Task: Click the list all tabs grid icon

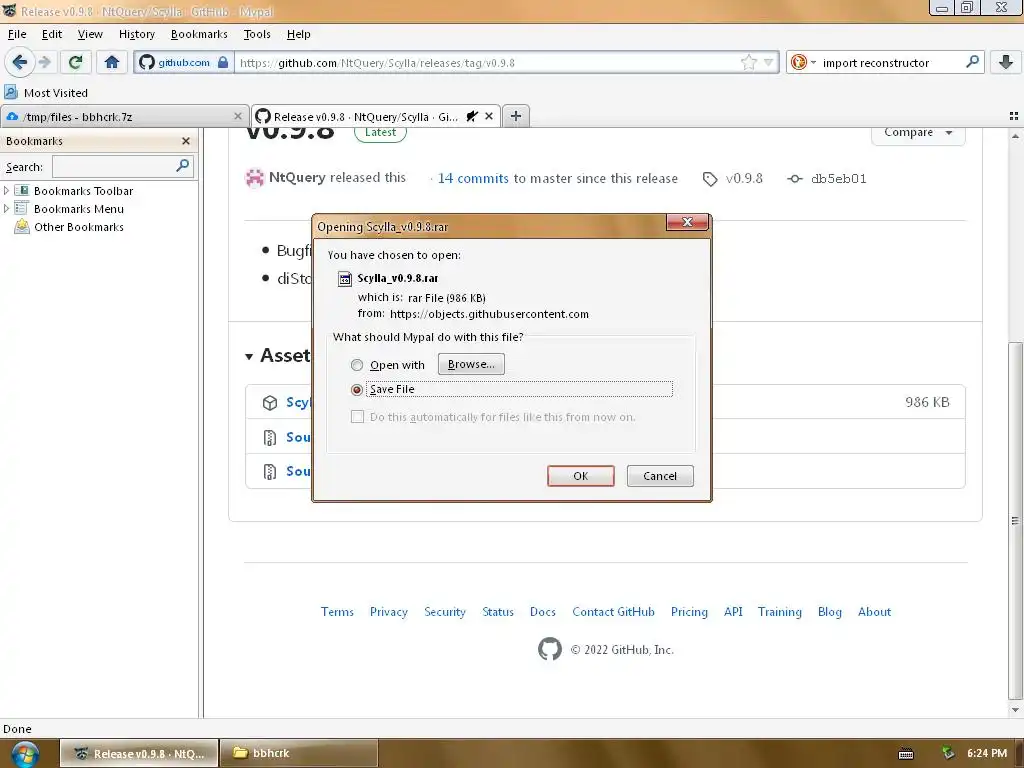Action: [1014, 116]
